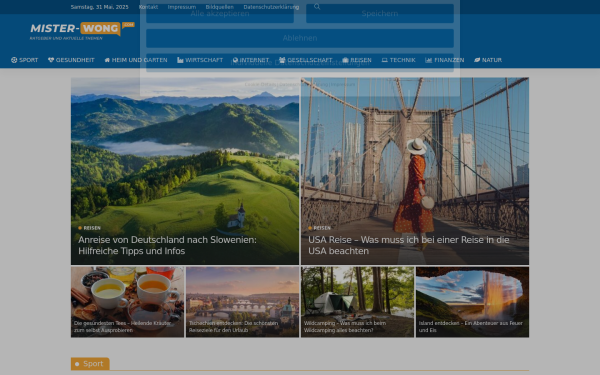Open Datenschutzerklärung link in top bar
The height and width of the screenshot is (375, 600).
tap(271, 7)
